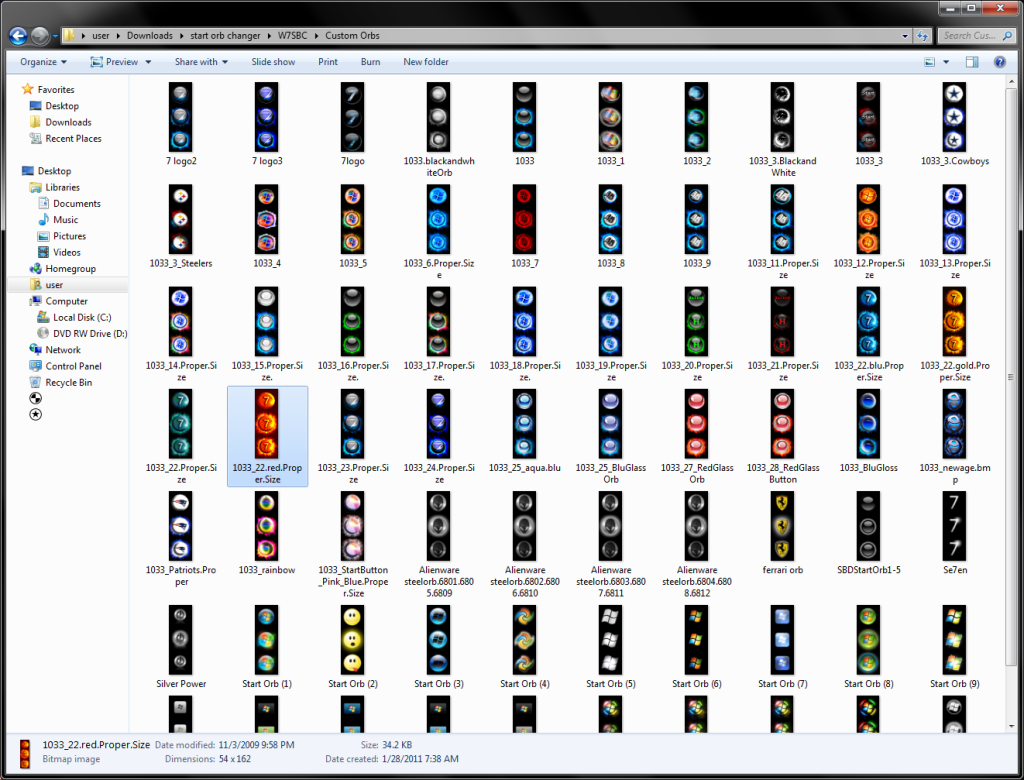
Task: Select the 1033_27_RedGlass Orb file
Action: 697,437
